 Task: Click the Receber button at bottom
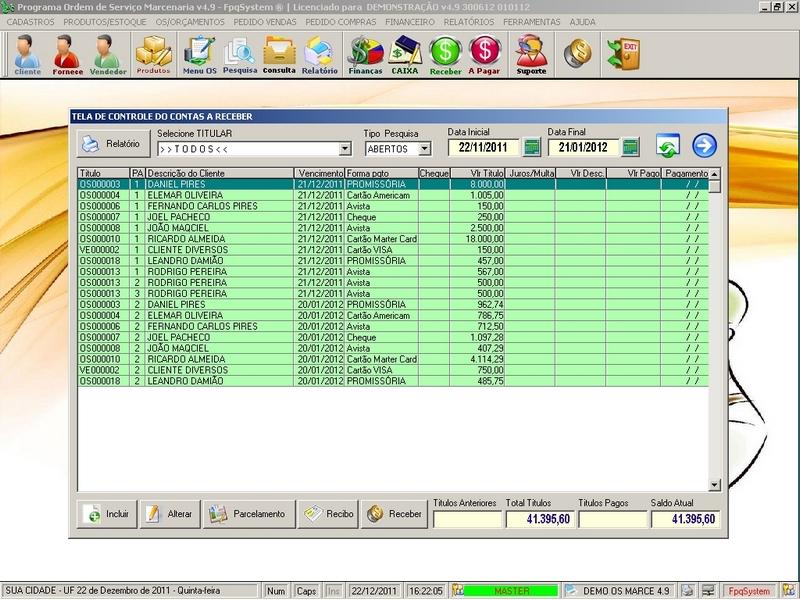tap(394, 514)
